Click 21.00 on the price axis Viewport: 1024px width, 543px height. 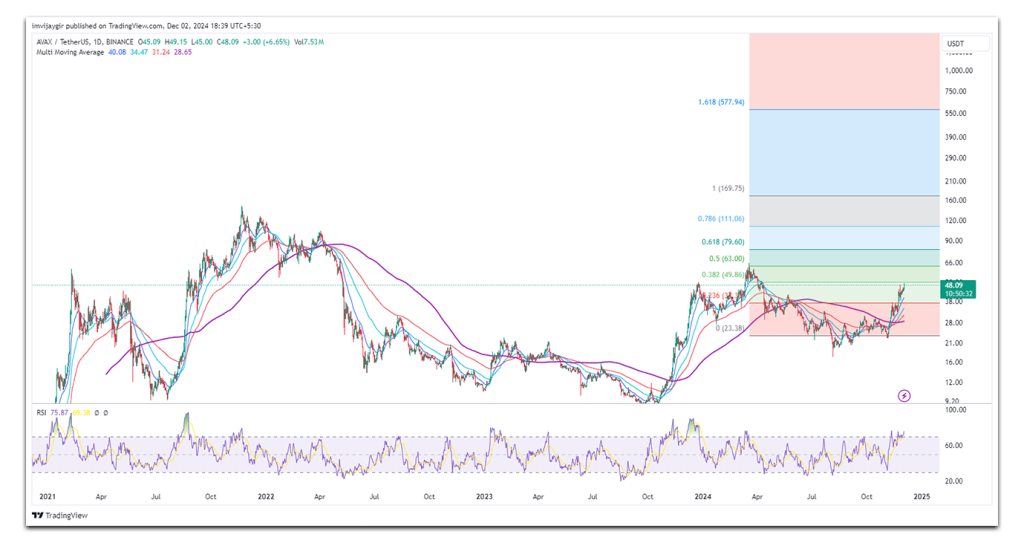point(954,343)
